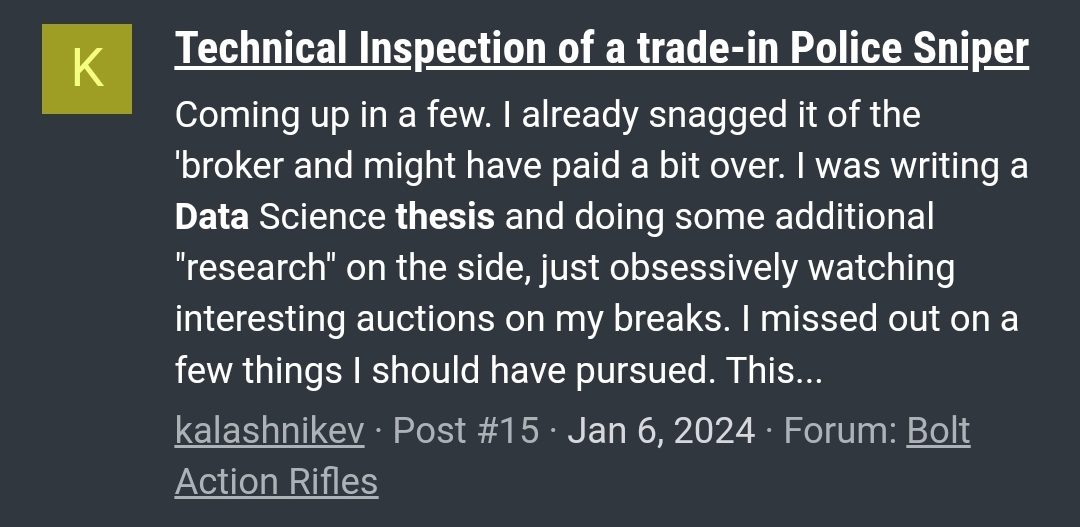Click the snippet text starting Coming up
Image resolution: width=1080 pixels, height=527 pixels.
[602, 242]
